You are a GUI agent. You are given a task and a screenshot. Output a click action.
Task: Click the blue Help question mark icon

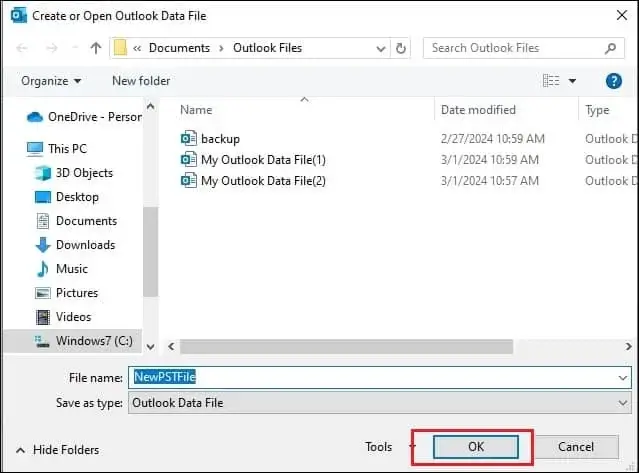(x=614, y=81)
